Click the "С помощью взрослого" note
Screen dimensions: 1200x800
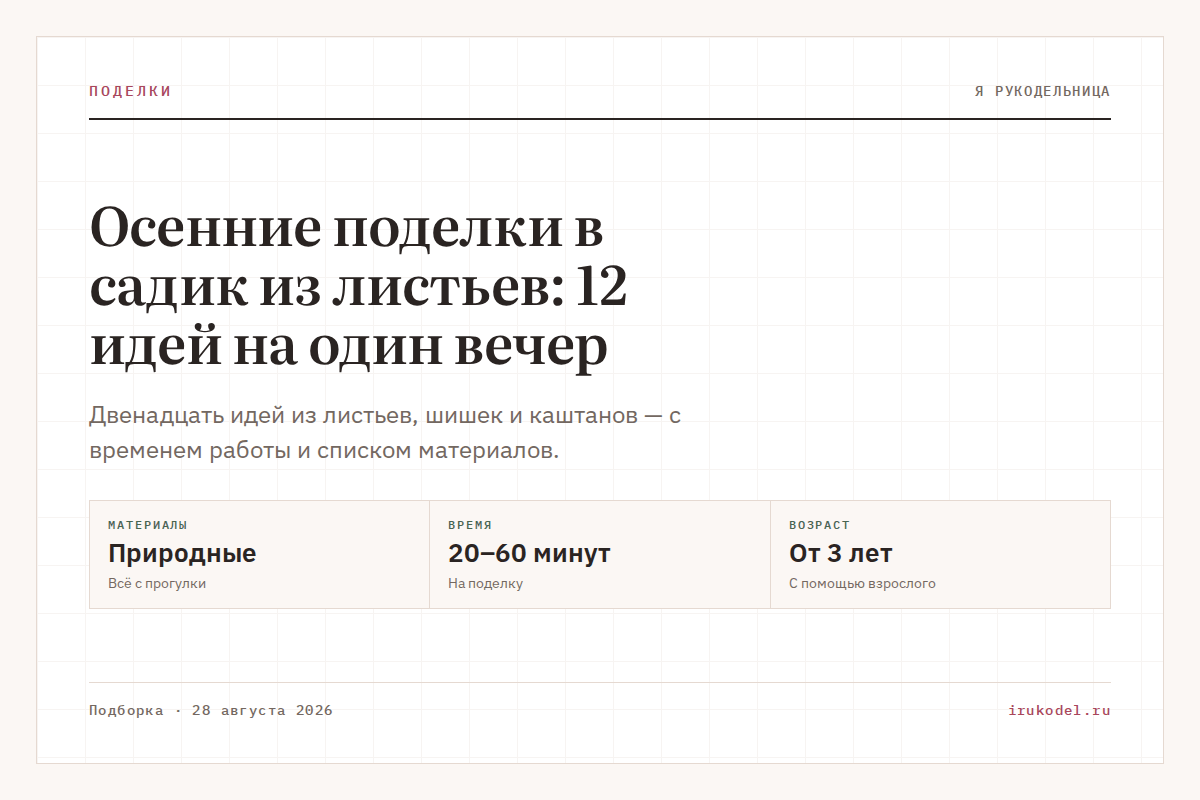(862, 583)
